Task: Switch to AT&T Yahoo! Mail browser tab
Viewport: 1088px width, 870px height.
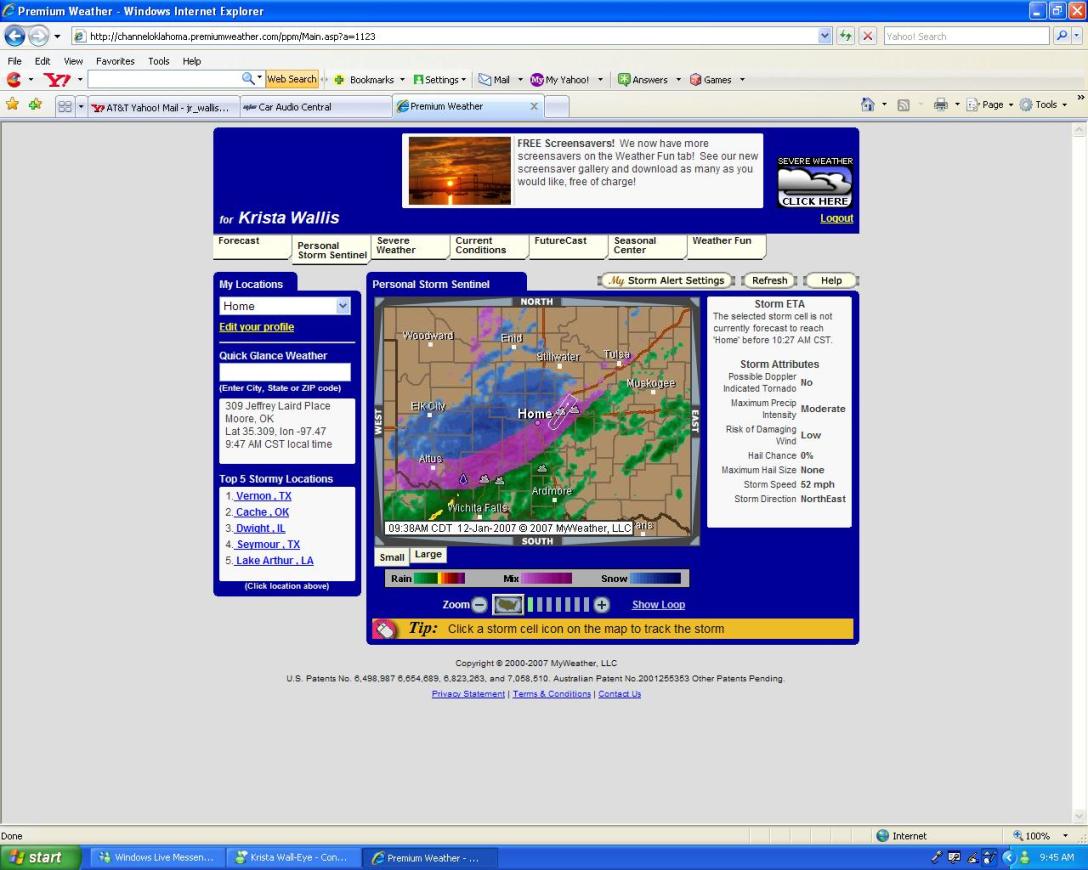Action: (164, 107)
